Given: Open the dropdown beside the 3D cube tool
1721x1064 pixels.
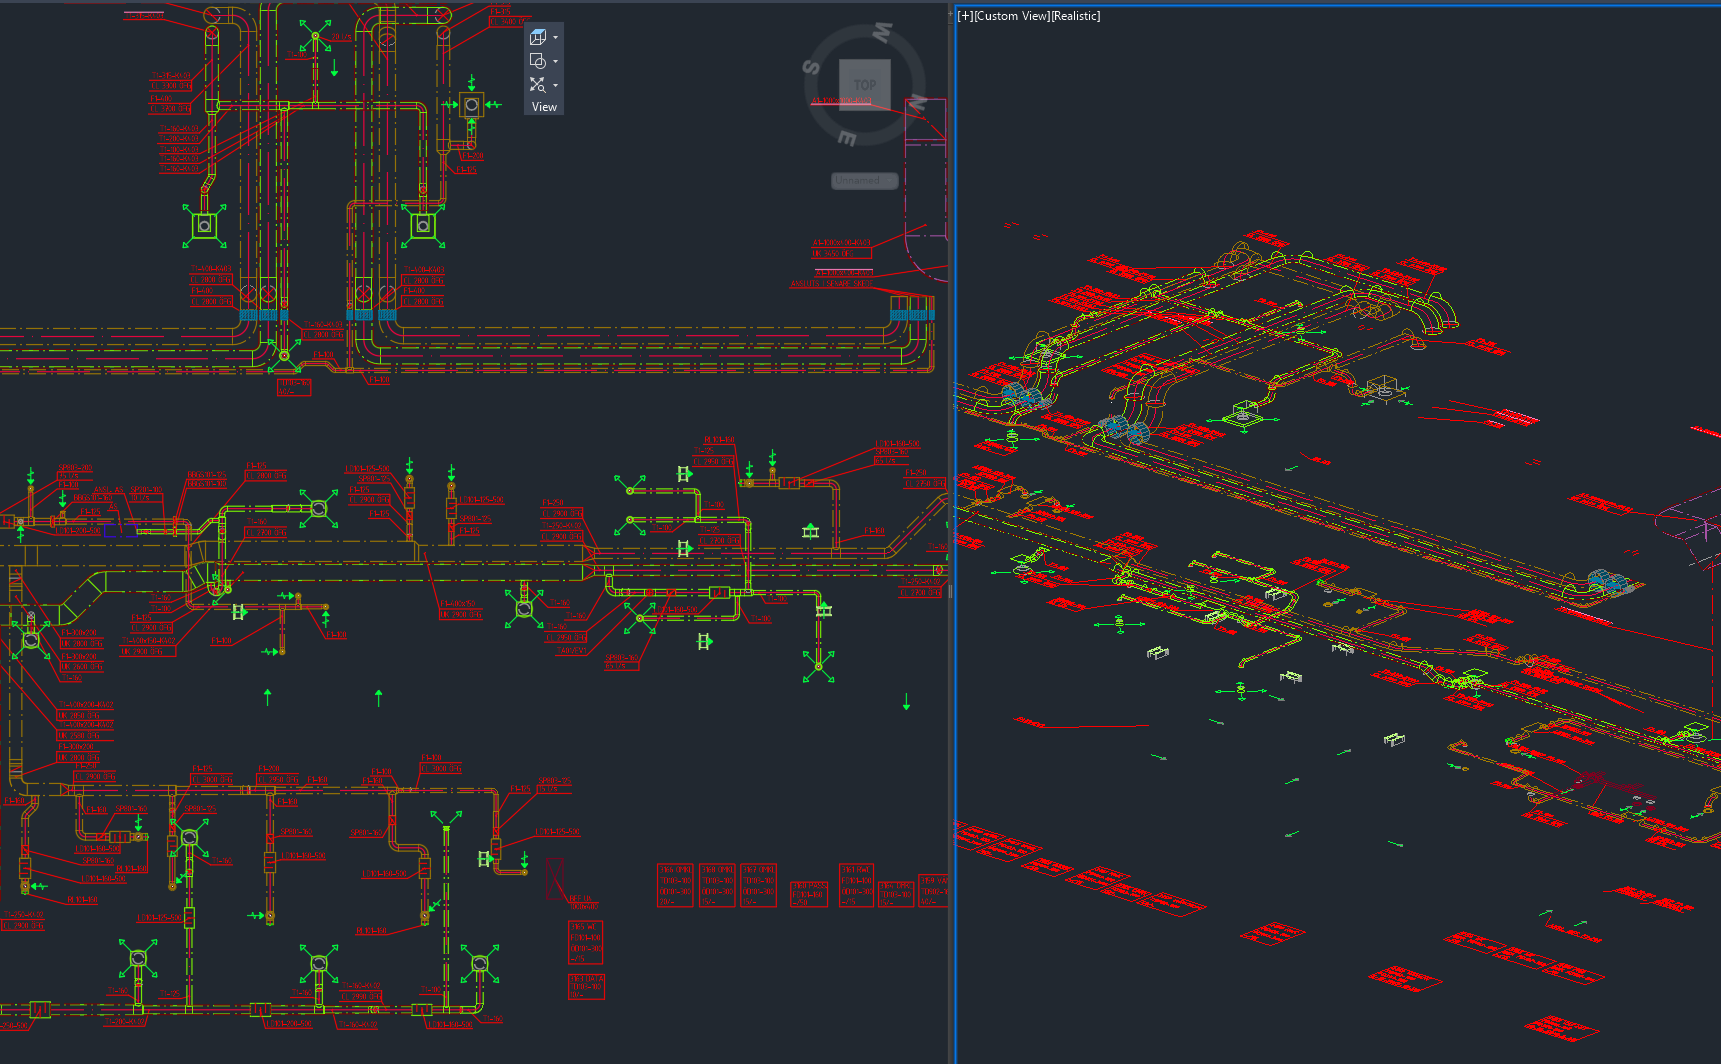Looking at the screenshot, I should tap(555, 37).
